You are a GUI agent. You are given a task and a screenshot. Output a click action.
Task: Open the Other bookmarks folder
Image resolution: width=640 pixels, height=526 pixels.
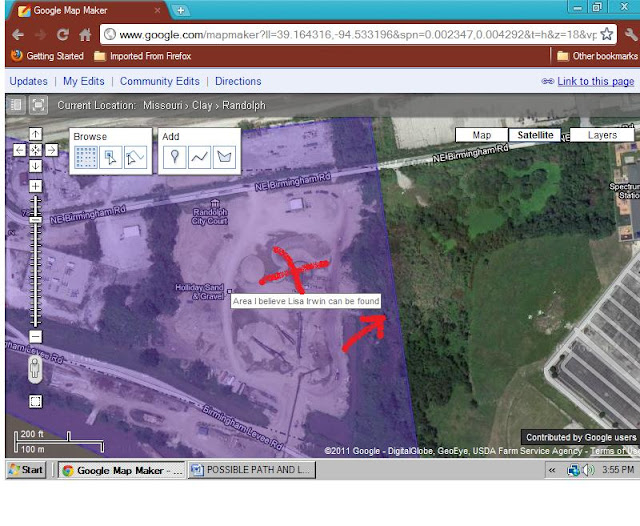598,56
